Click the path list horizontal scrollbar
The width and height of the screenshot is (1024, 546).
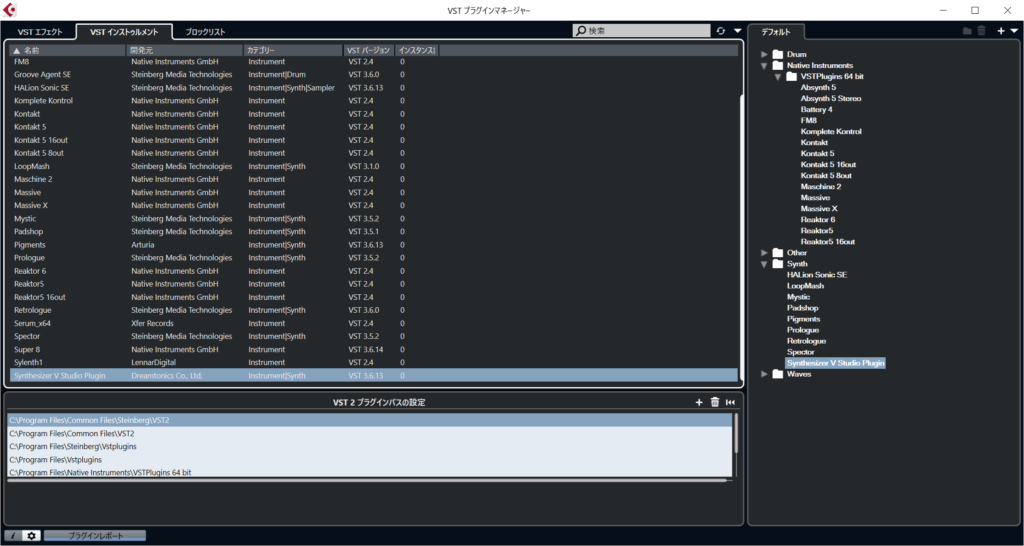click(x=366, y=480)
